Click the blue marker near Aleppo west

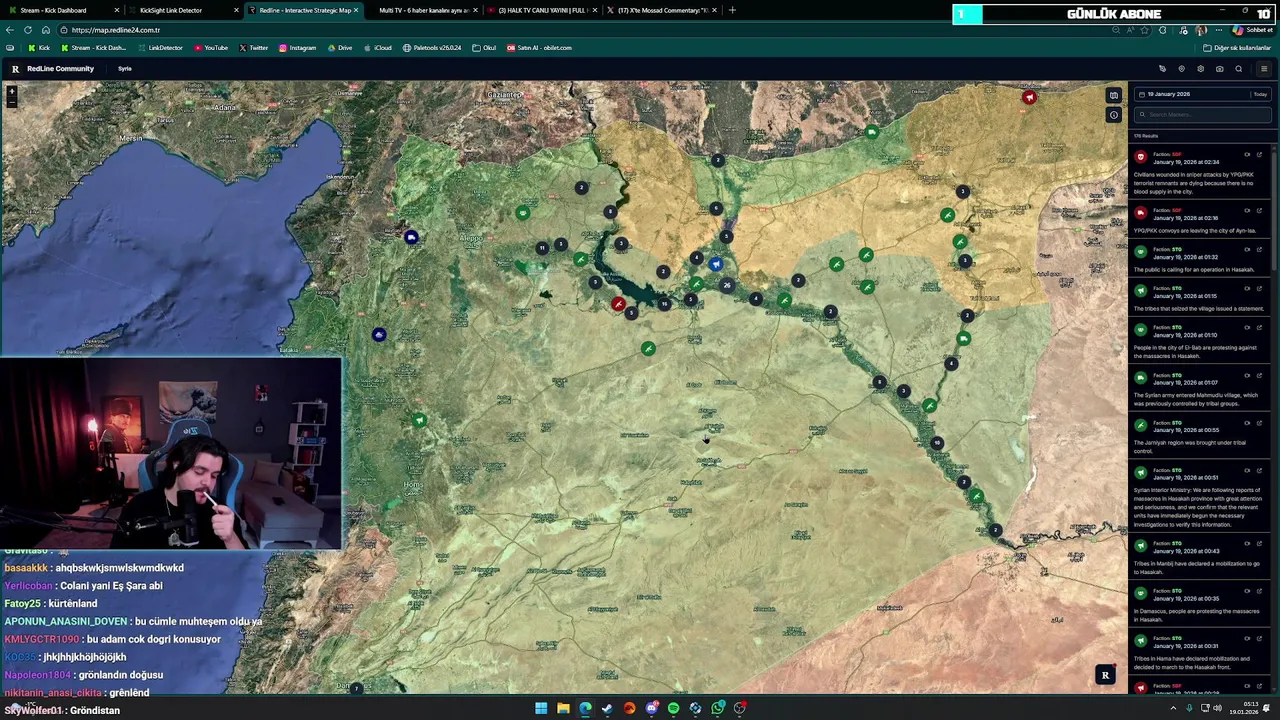click(x=411, y=237)
